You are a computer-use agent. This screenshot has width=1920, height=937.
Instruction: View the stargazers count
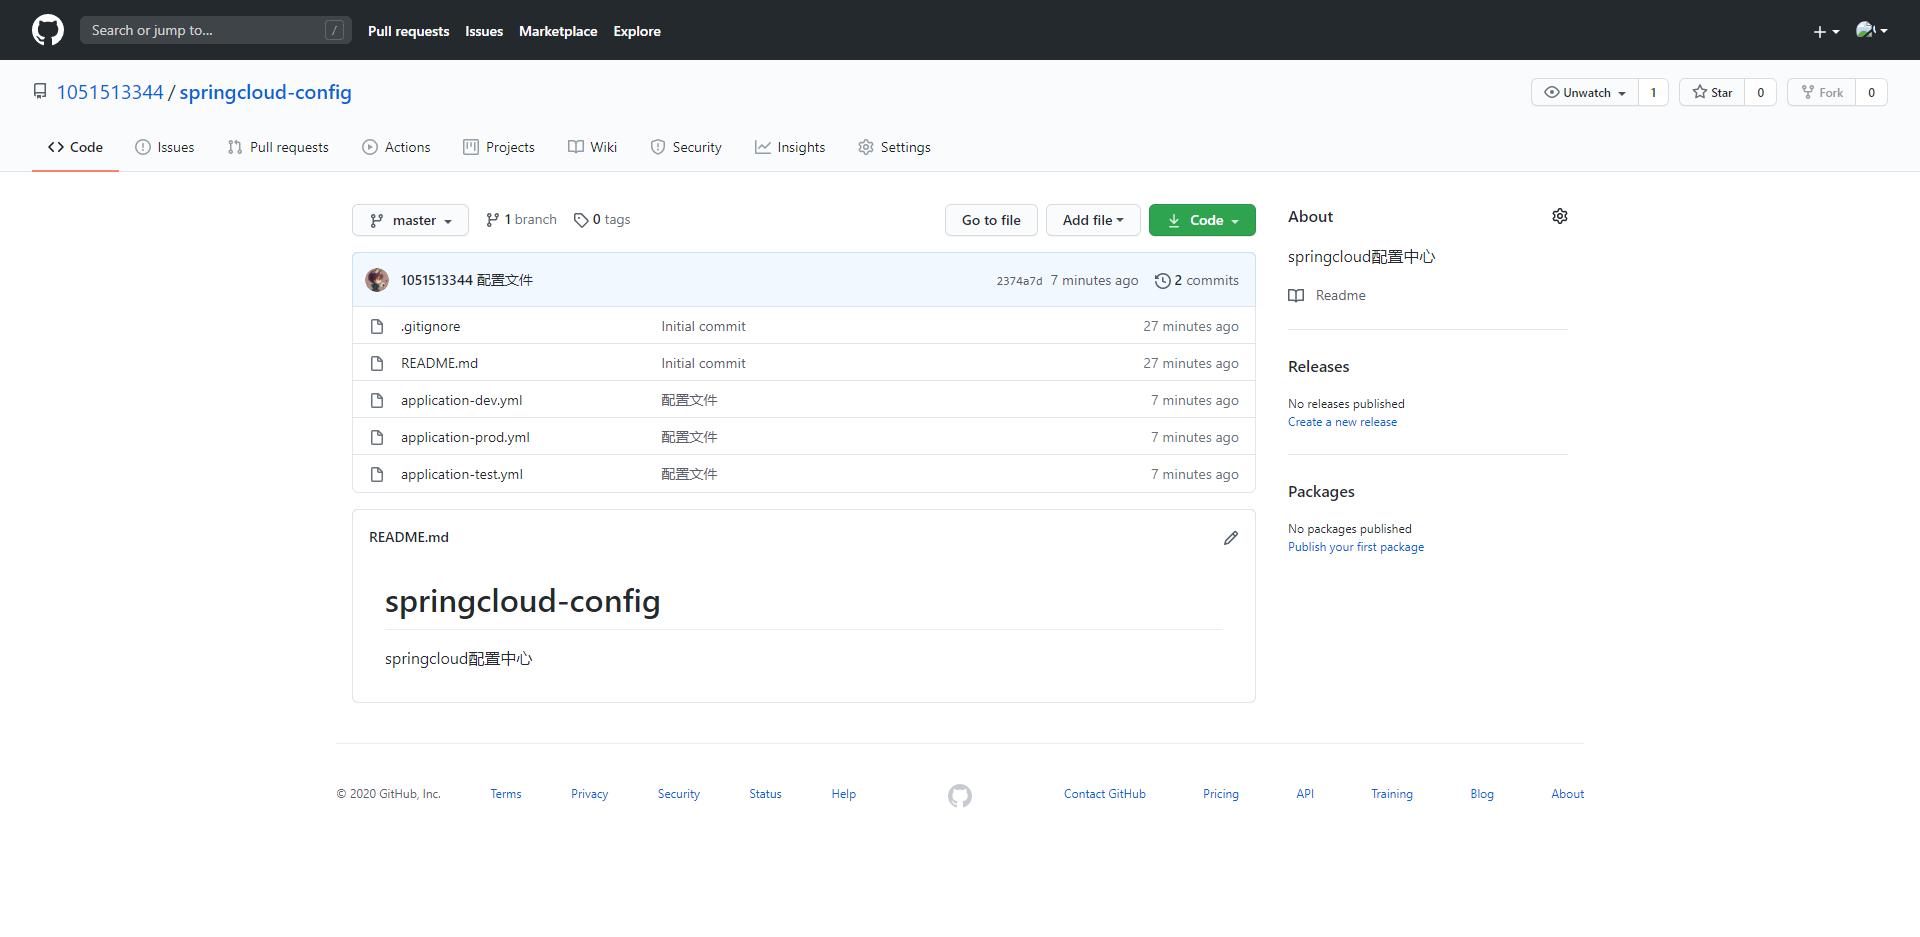(x=1761, y=92)
